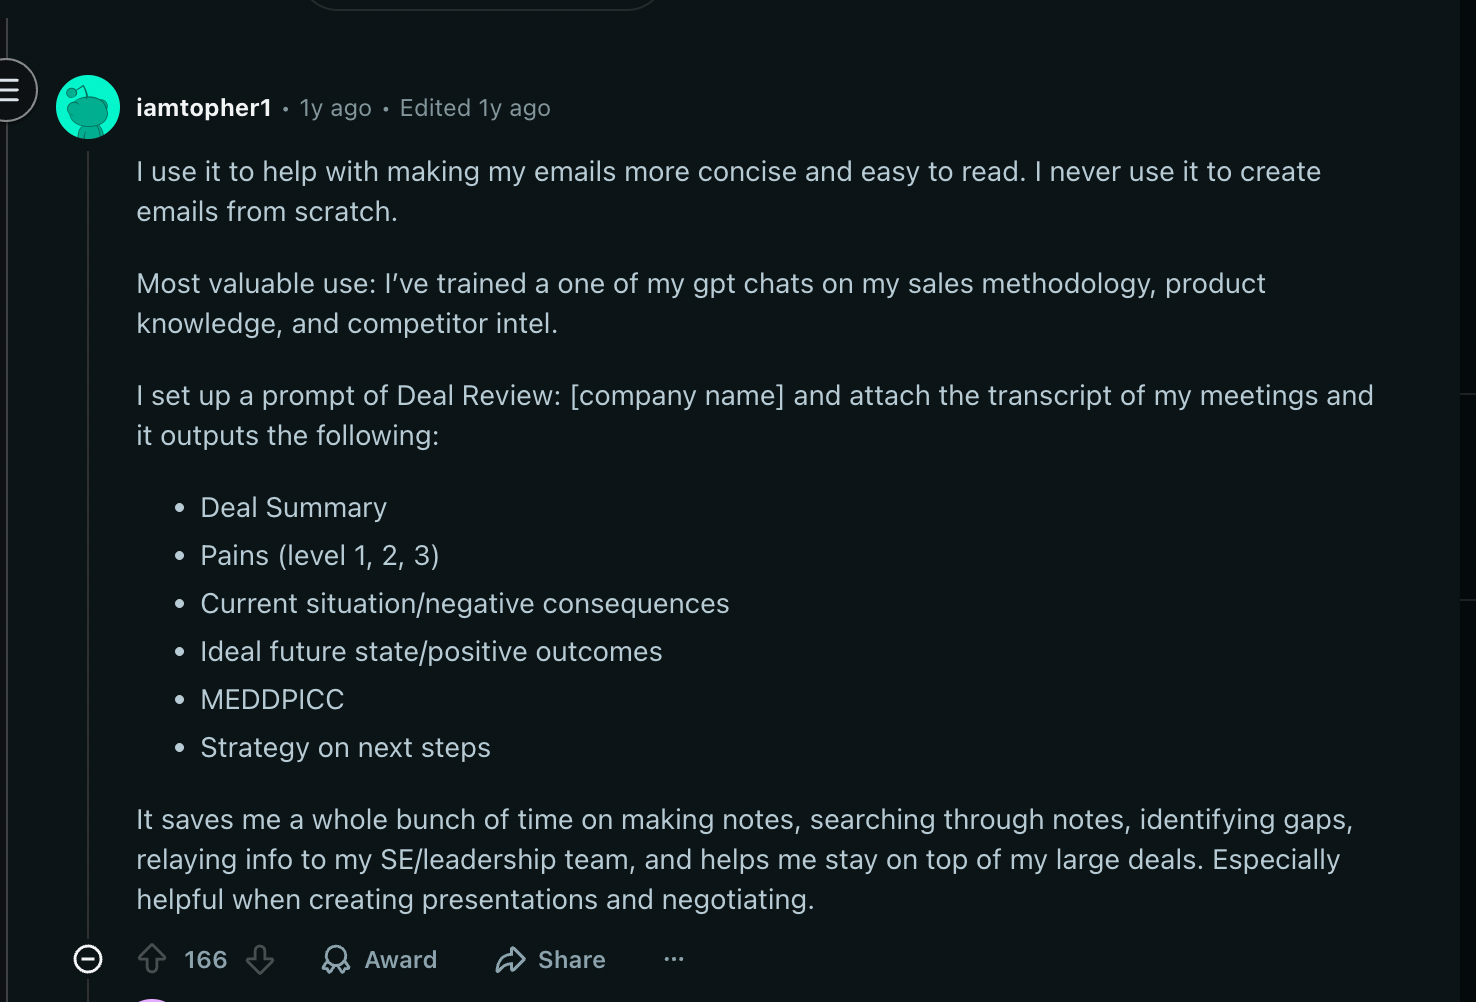Viewport: 1476px width, 1002px height.
Task: Click the '1y ago' timestamp
Action: (335, 107)
